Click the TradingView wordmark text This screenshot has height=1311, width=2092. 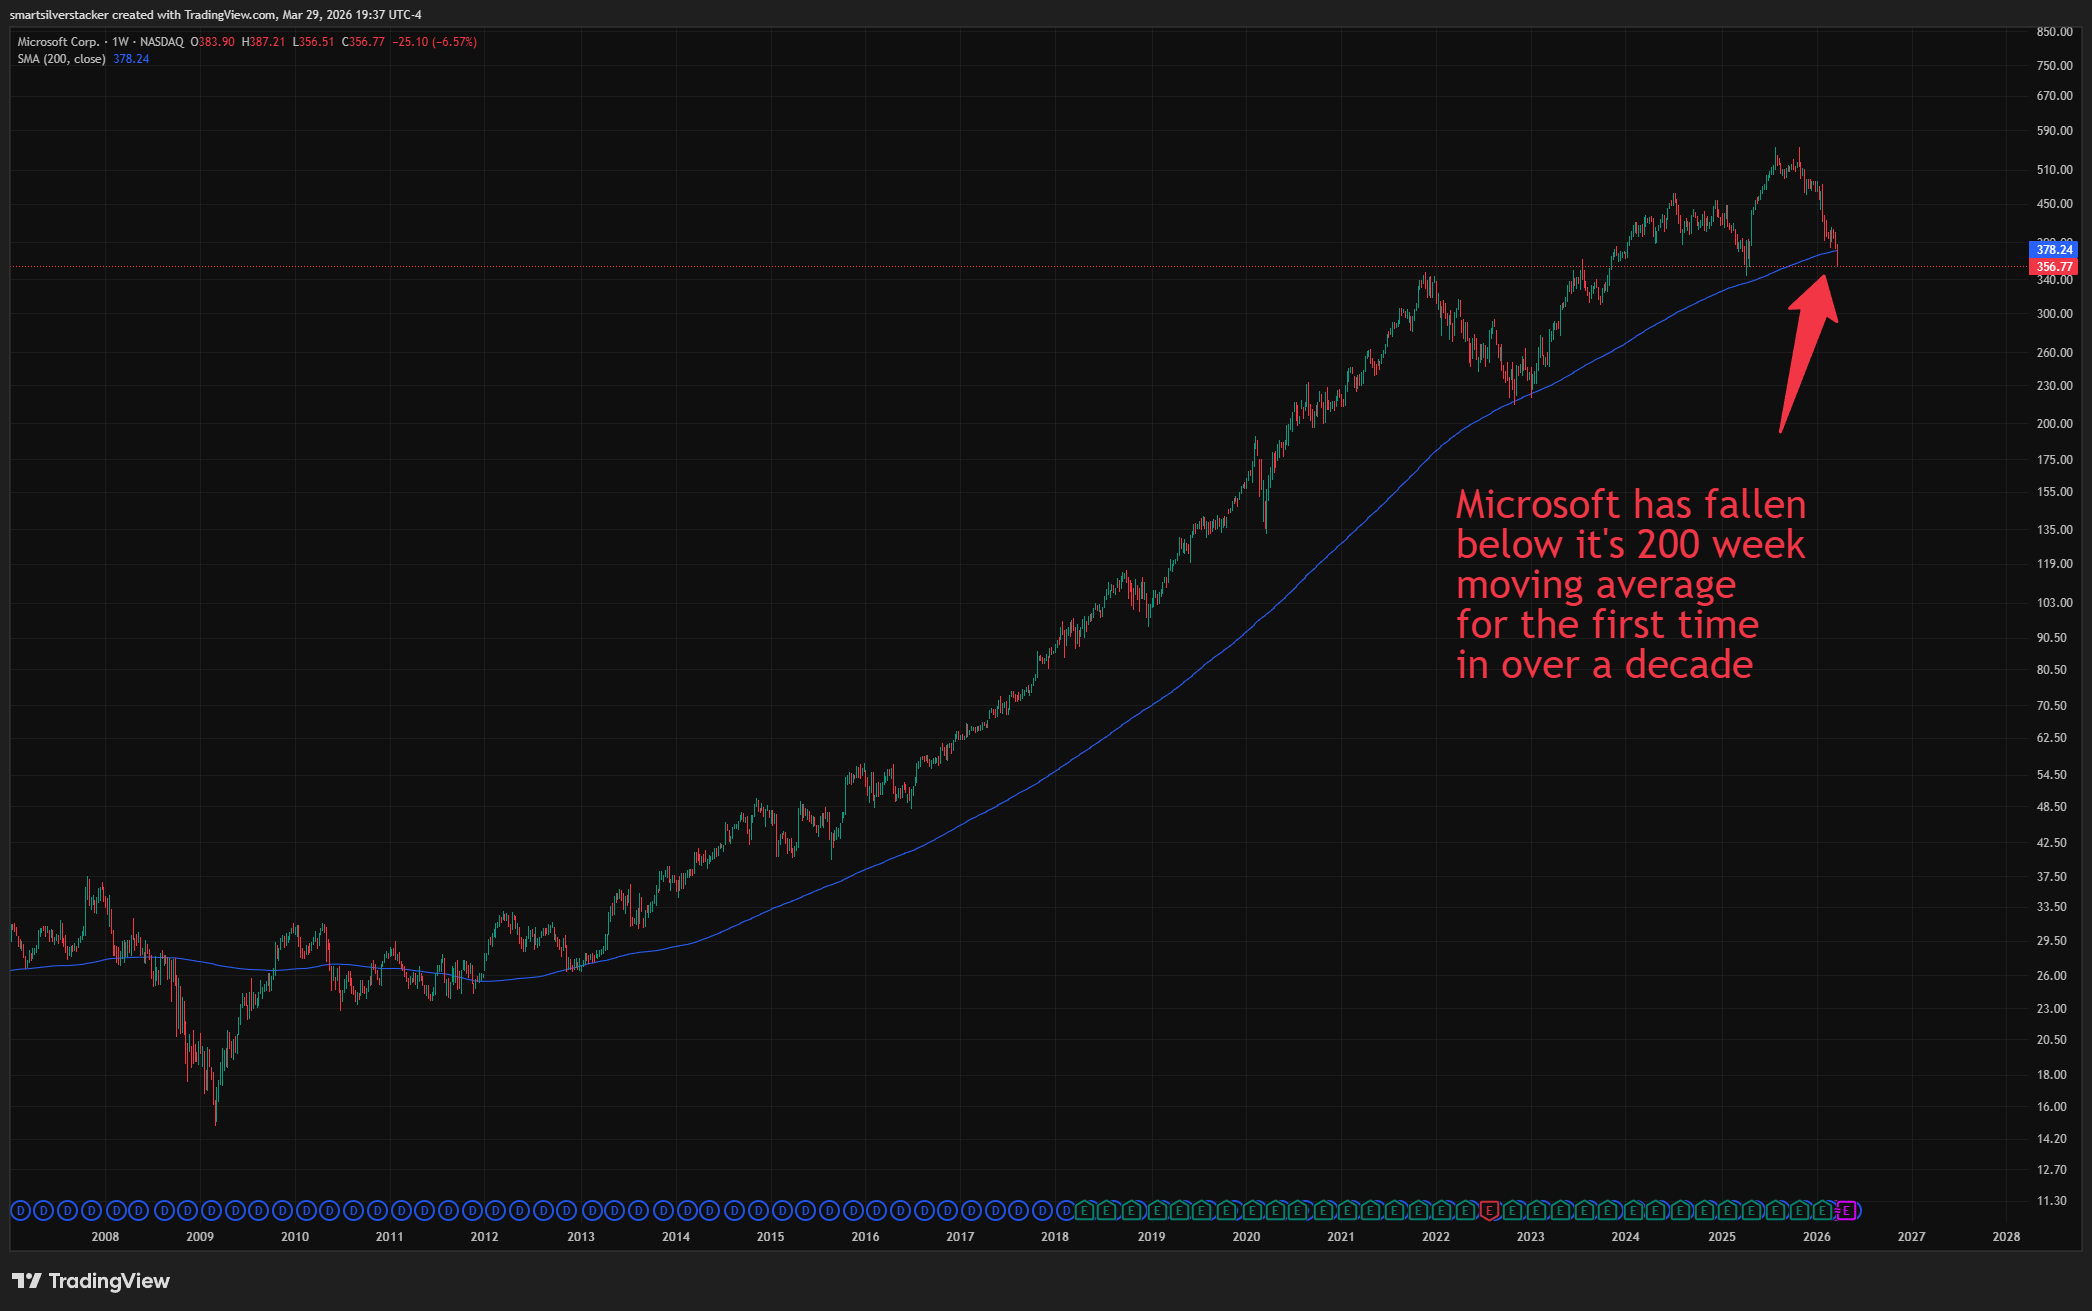(109, 1281)
